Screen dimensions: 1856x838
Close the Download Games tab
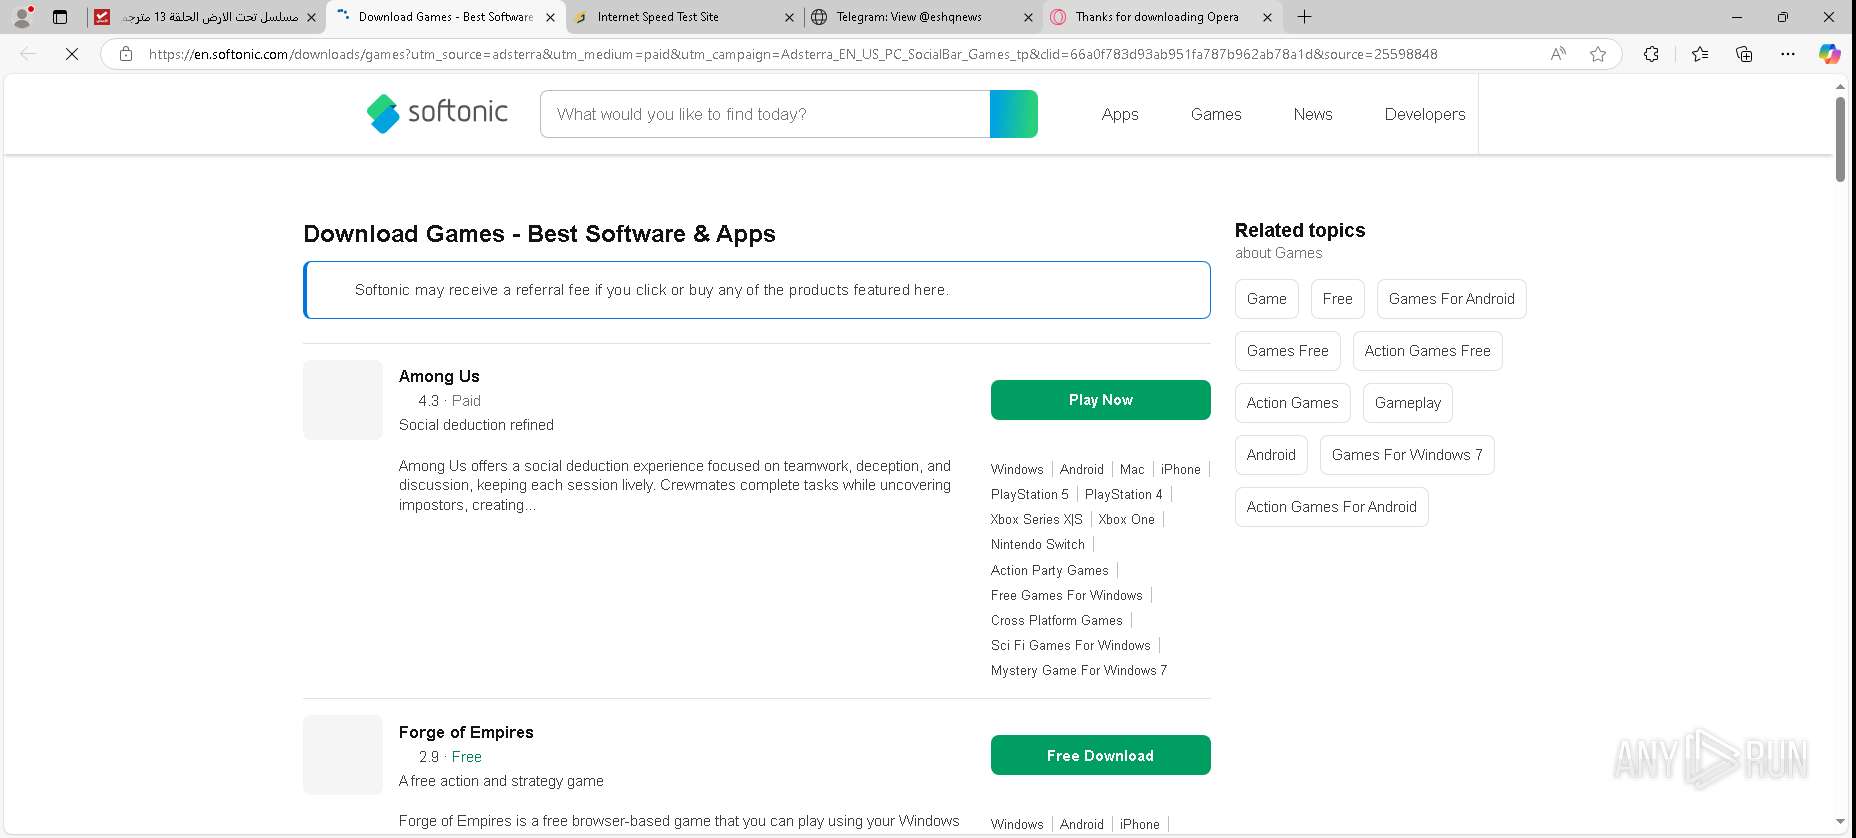pyautogui.click(x=550, y=17)
